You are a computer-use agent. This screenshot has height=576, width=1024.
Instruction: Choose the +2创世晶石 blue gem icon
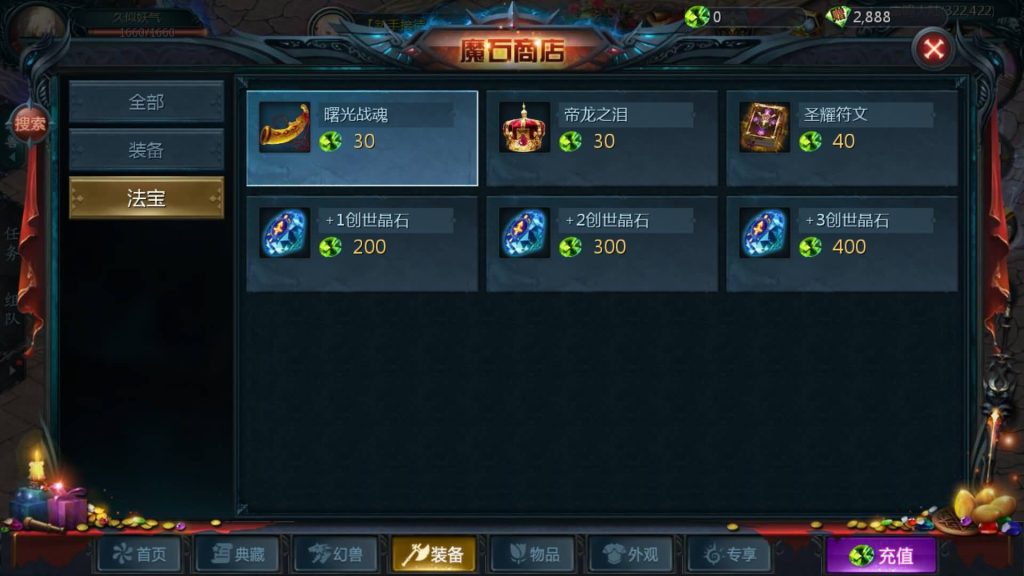[524, 233]
